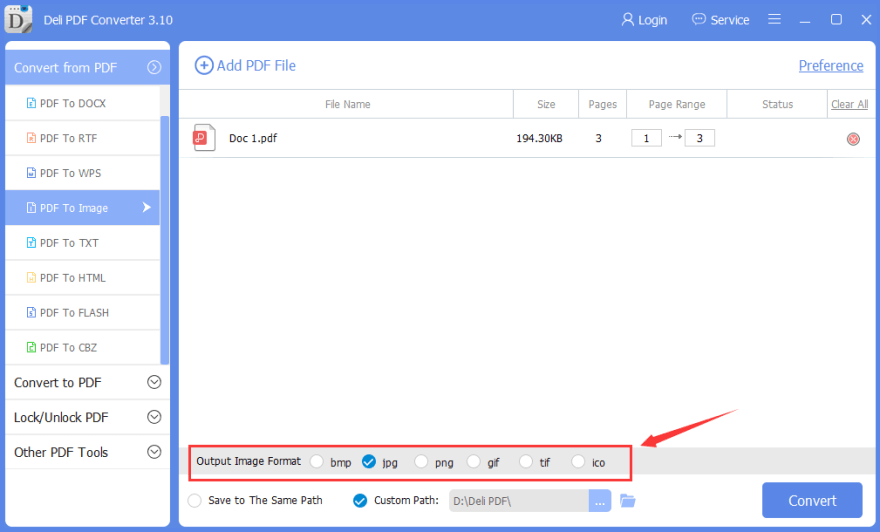
Task: Expand the Convert to PDF section
Action: pyautogui.click(x=154, y=382)
